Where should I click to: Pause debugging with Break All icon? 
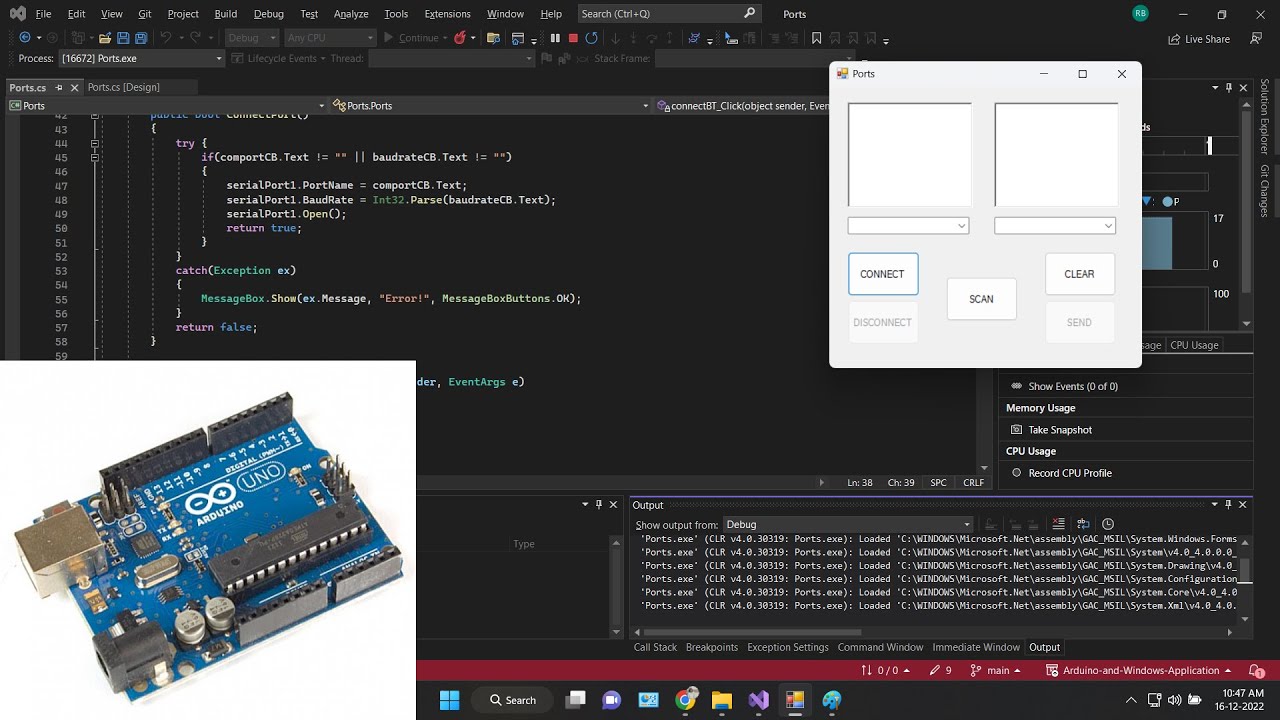tap(555, 38)
